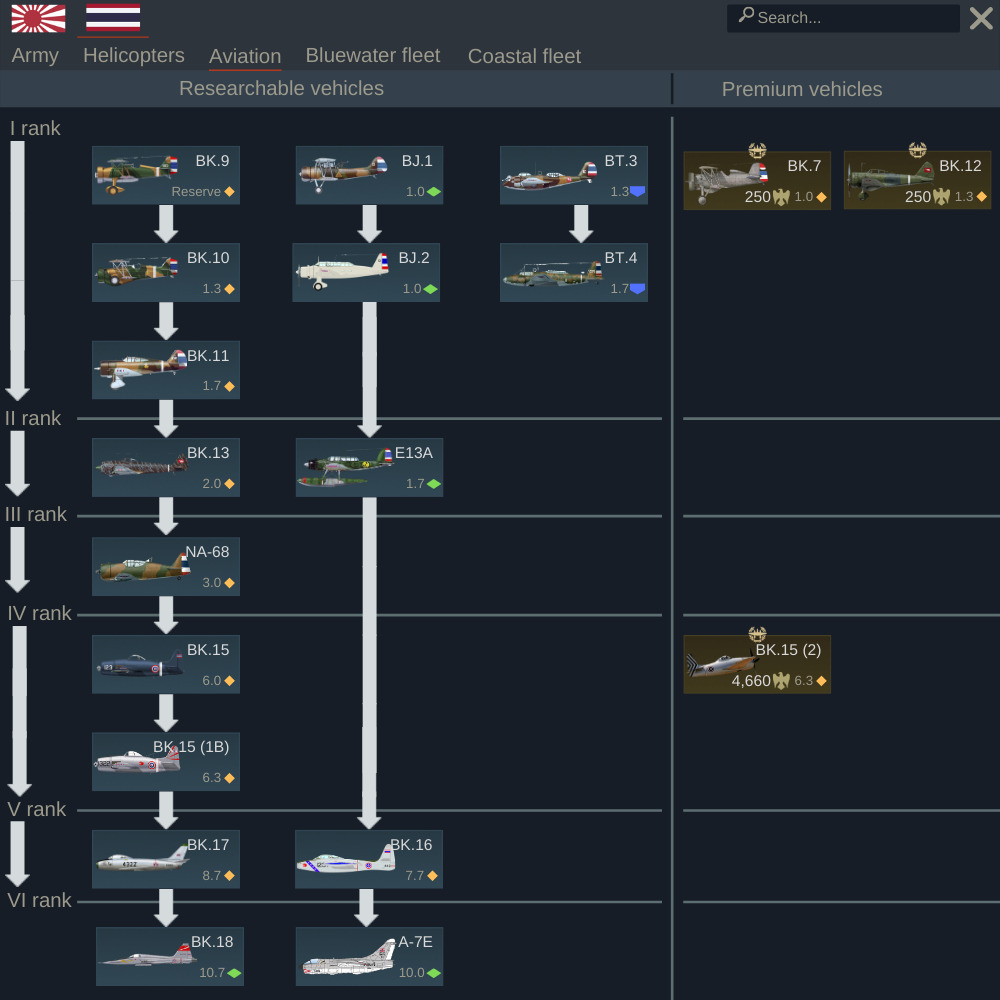Click the search magnifier icon

[746, 15]
